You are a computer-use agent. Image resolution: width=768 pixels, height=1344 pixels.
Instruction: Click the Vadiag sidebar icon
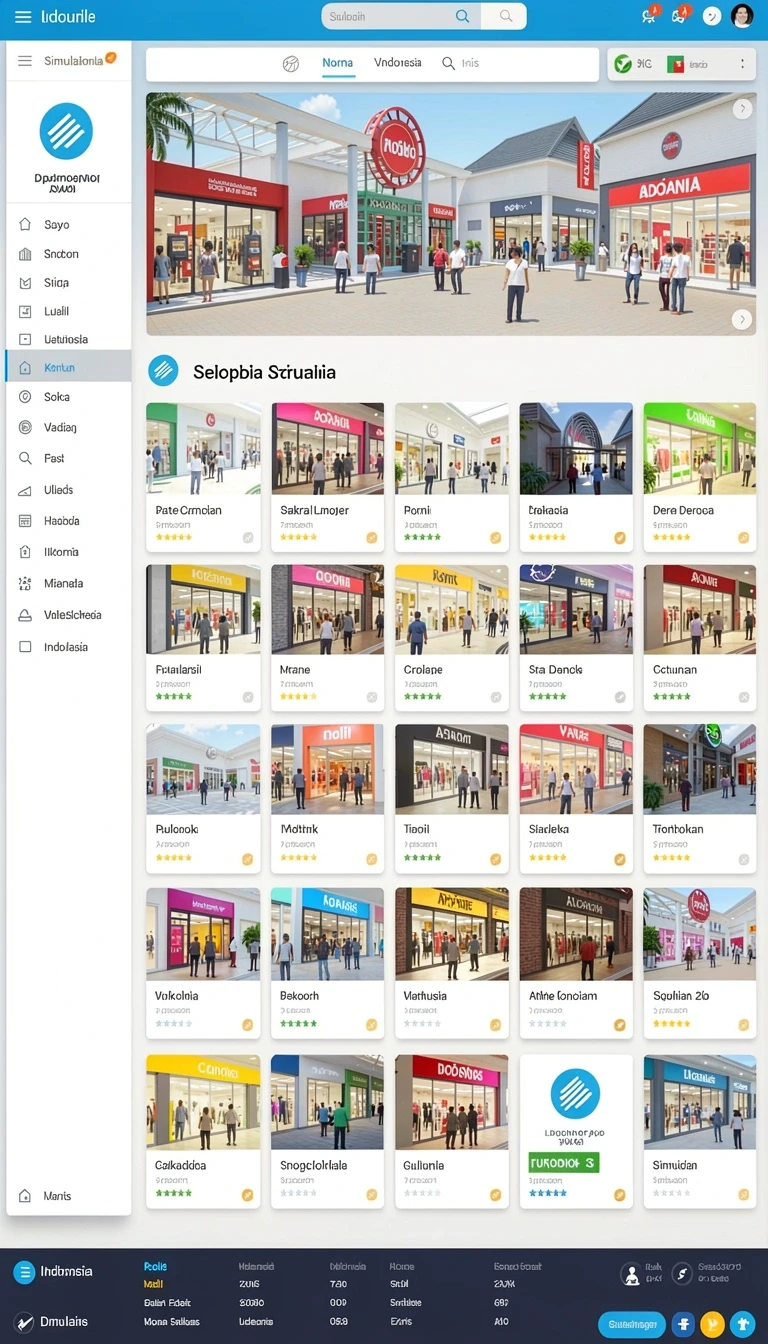[25, 427]
